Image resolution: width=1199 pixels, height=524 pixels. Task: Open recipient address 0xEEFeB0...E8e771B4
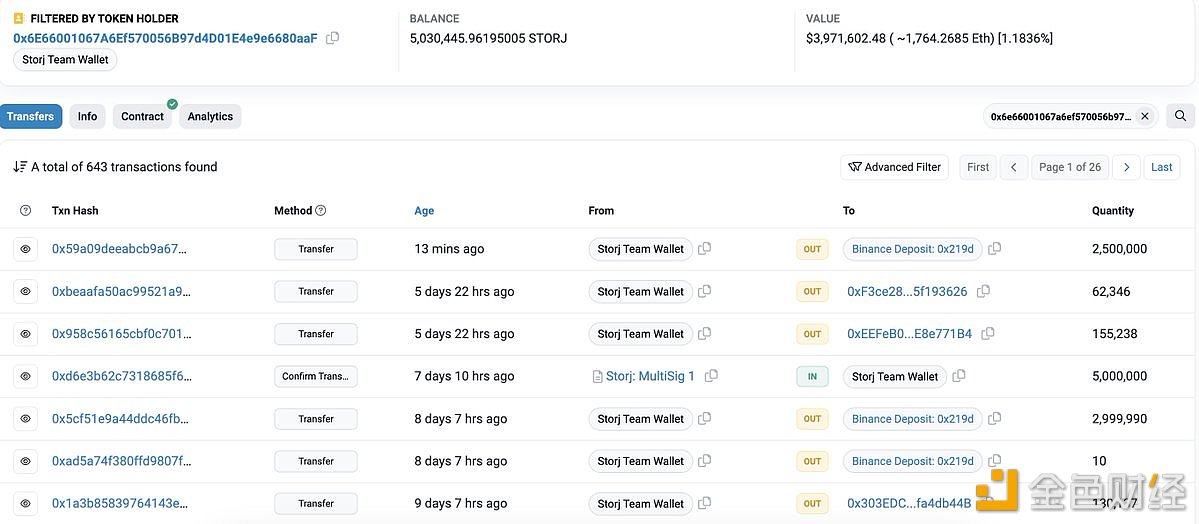pos(909,334)
